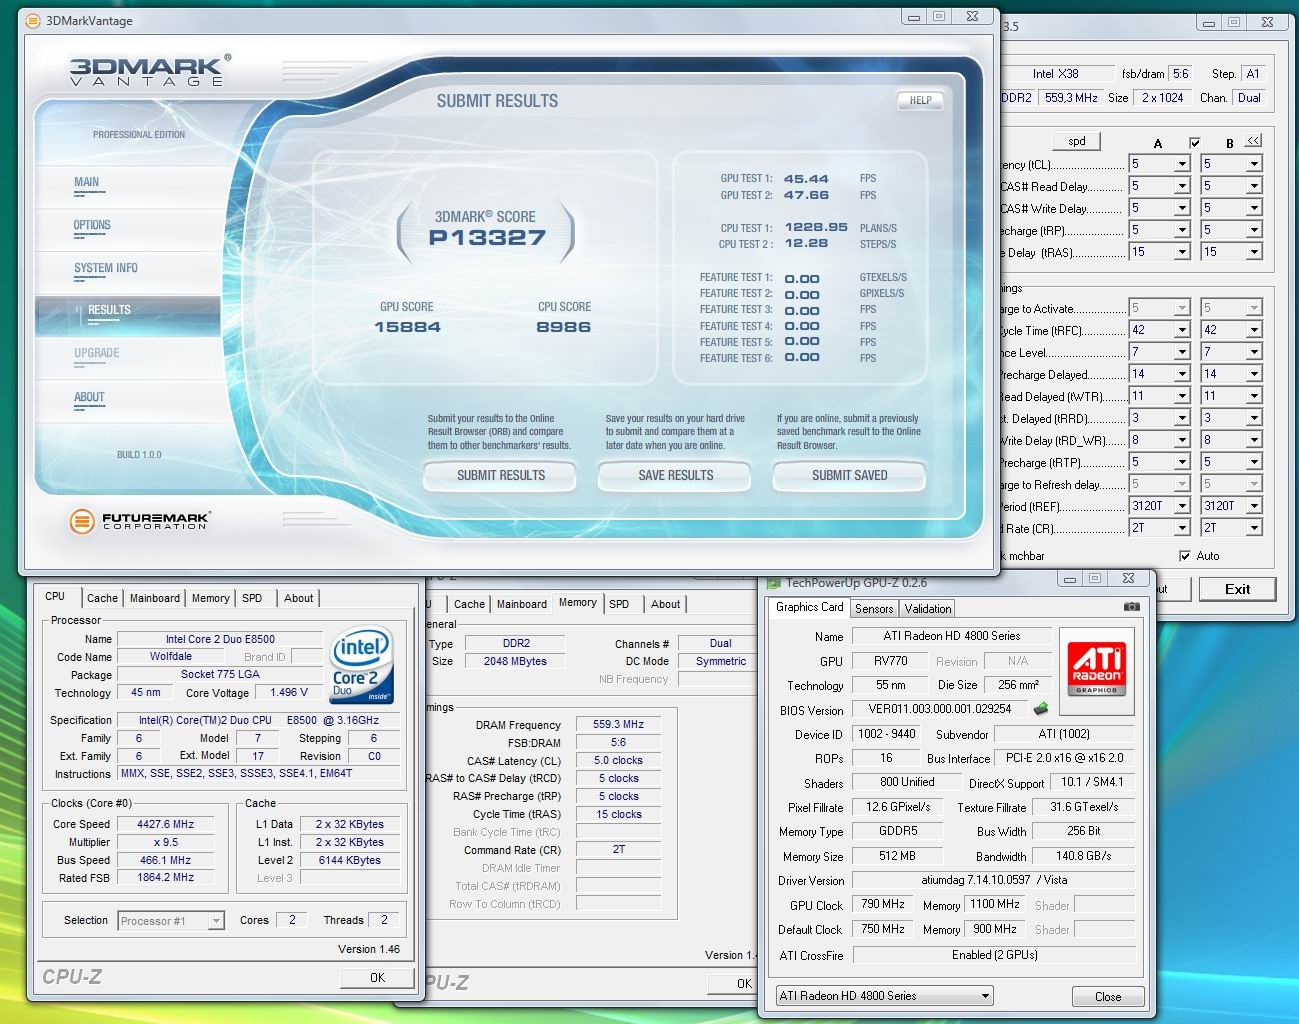1299x1024 pixels.
Task: Open the tCL column A dropdown in MemSet
Action: click(x=1182, y=164)
